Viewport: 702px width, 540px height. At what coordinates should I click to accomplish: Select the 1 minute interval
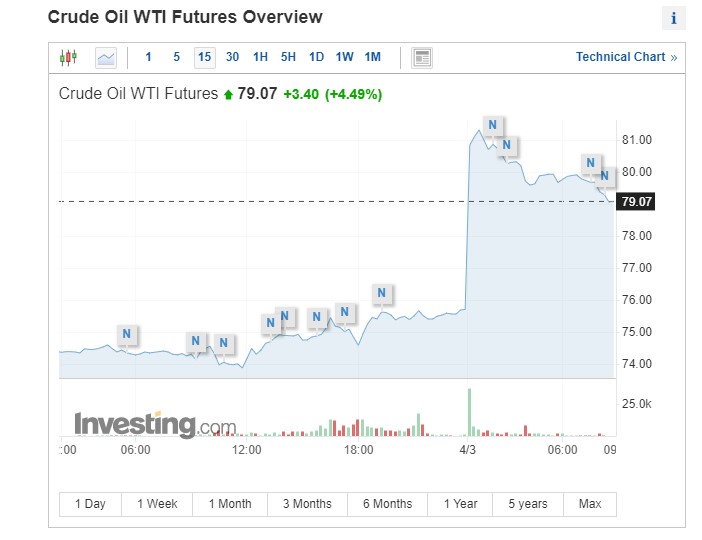point(149,57)
